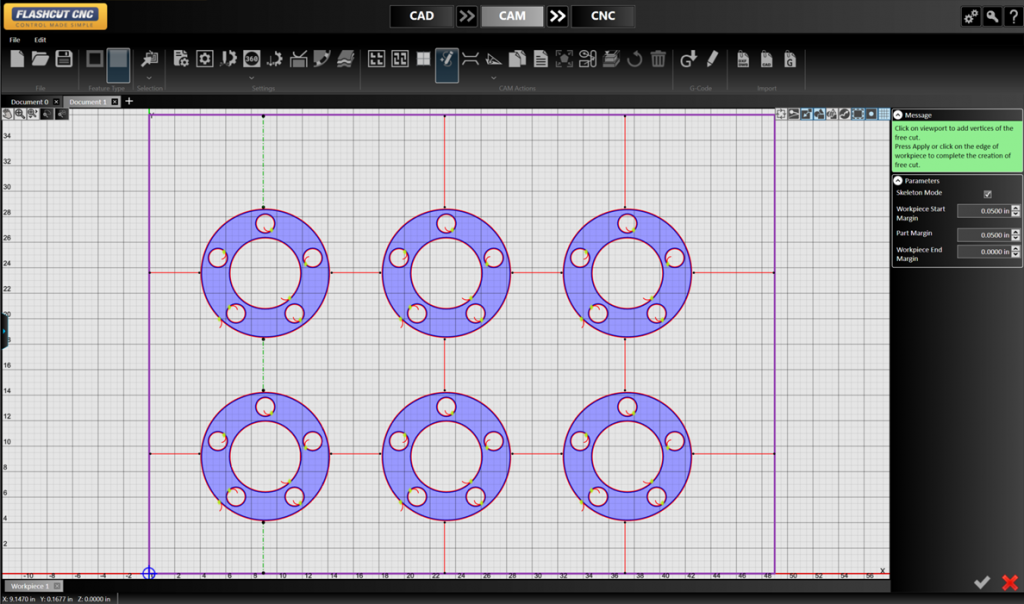Uncheck the Skeleton Mode checkbox
The height and width of the screenshot is (604, 1024).
coord(988,193)
